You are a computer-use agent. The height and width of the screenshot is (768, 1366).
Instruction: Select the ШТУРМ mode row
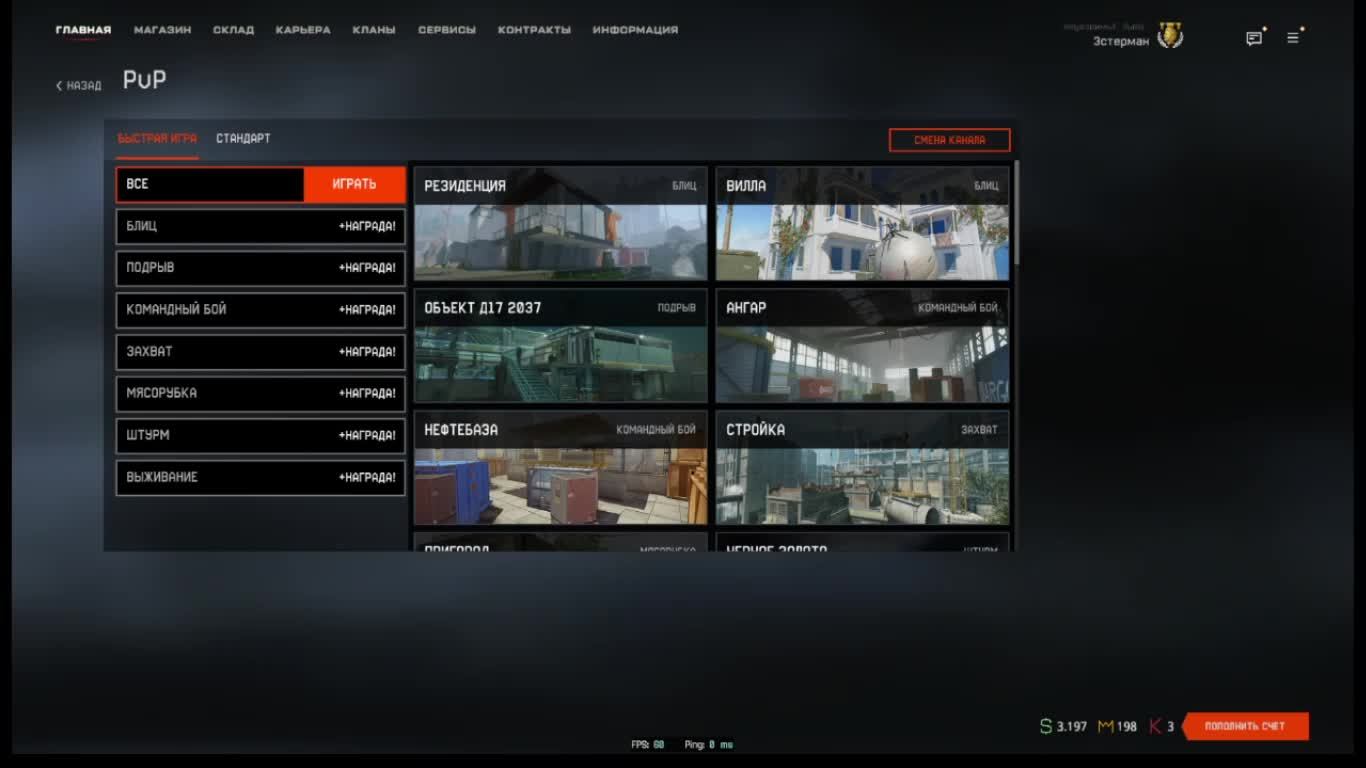[x=261, y=435]
